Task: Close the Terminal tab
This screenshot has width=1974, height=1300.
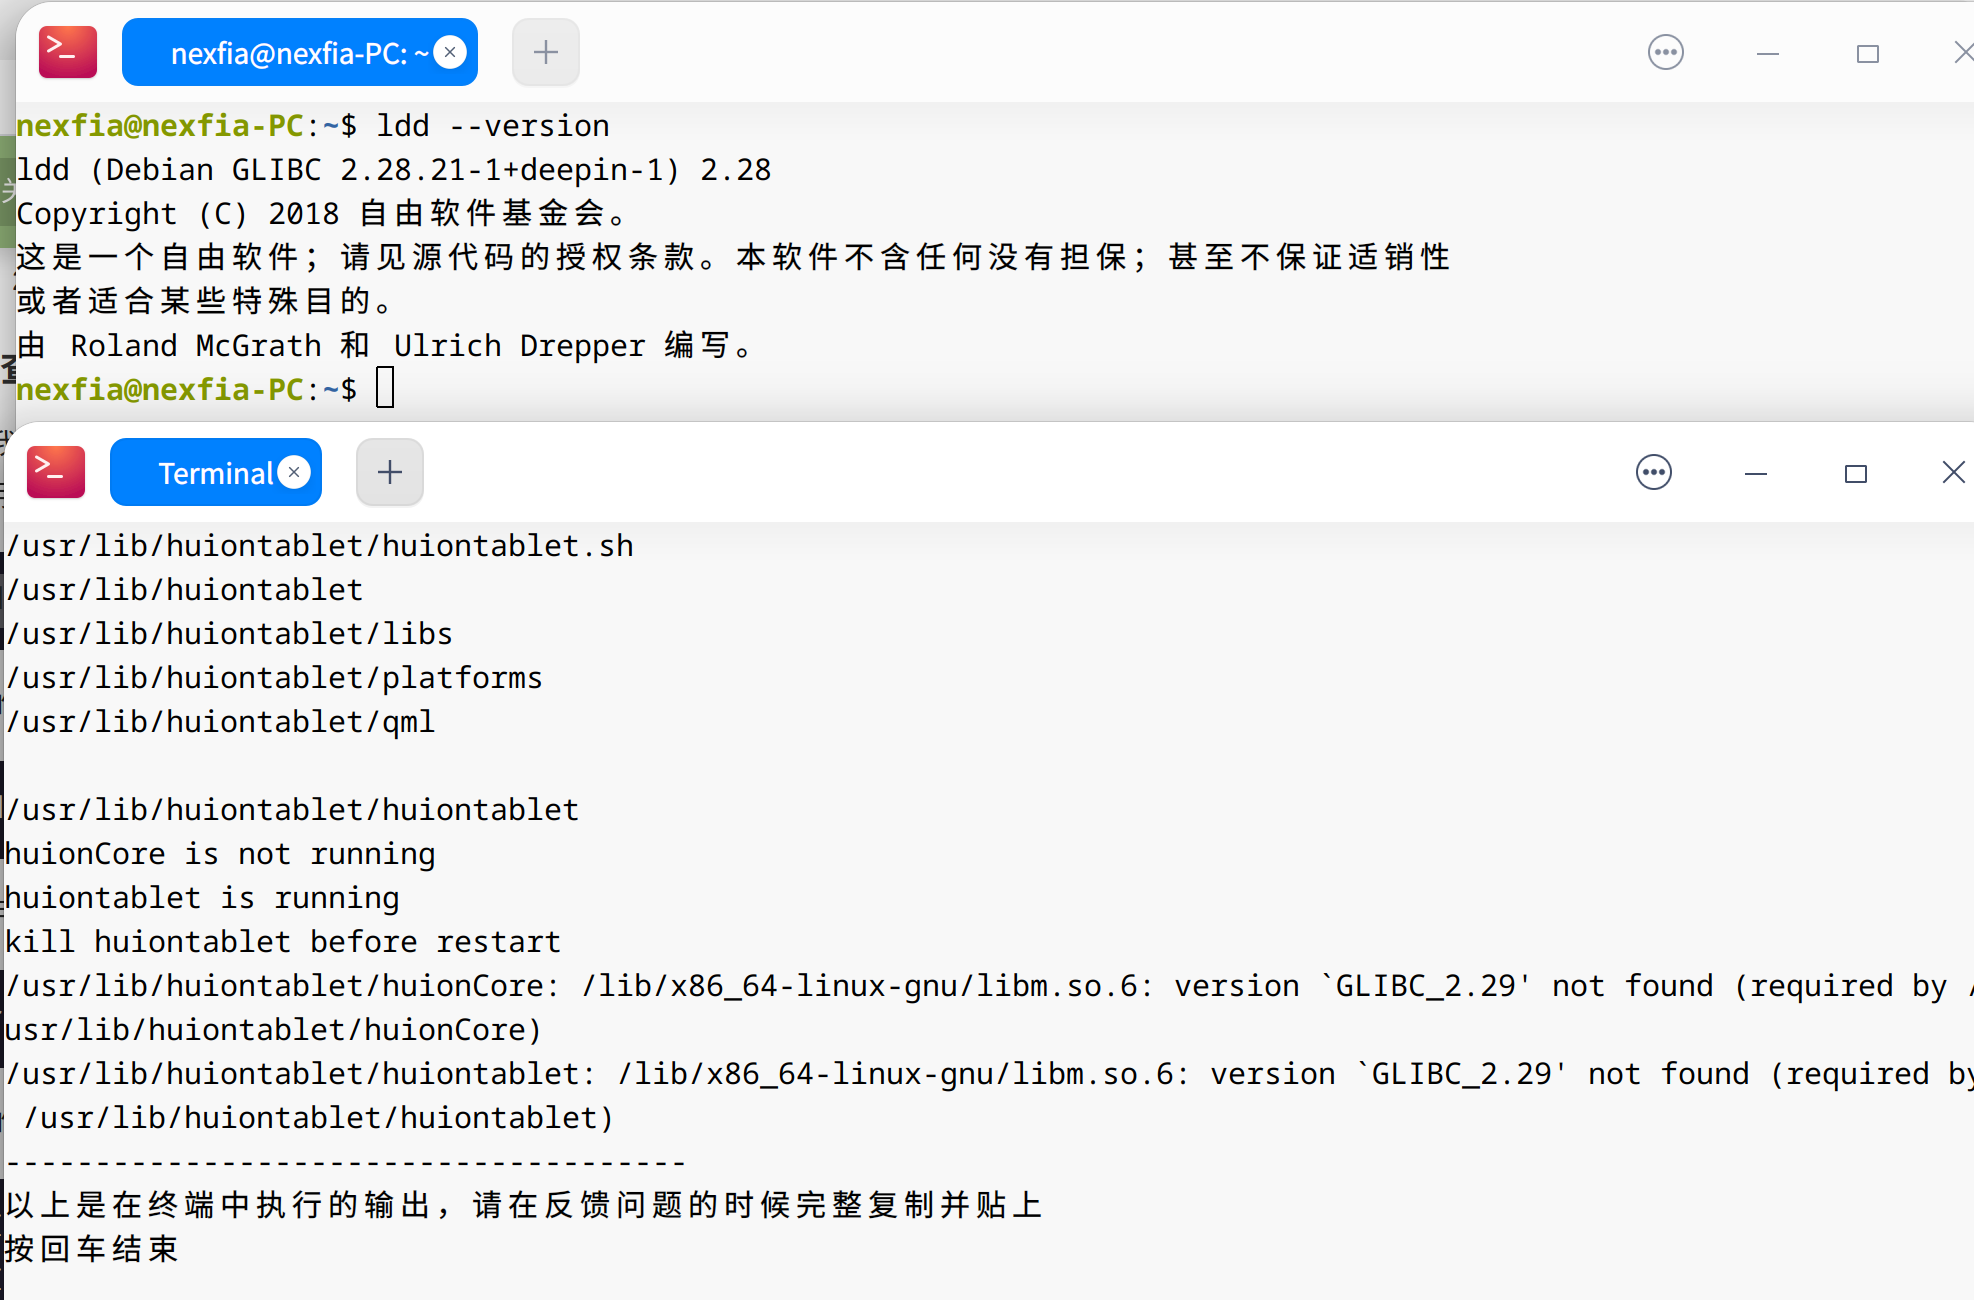Action: coord(294,472)
